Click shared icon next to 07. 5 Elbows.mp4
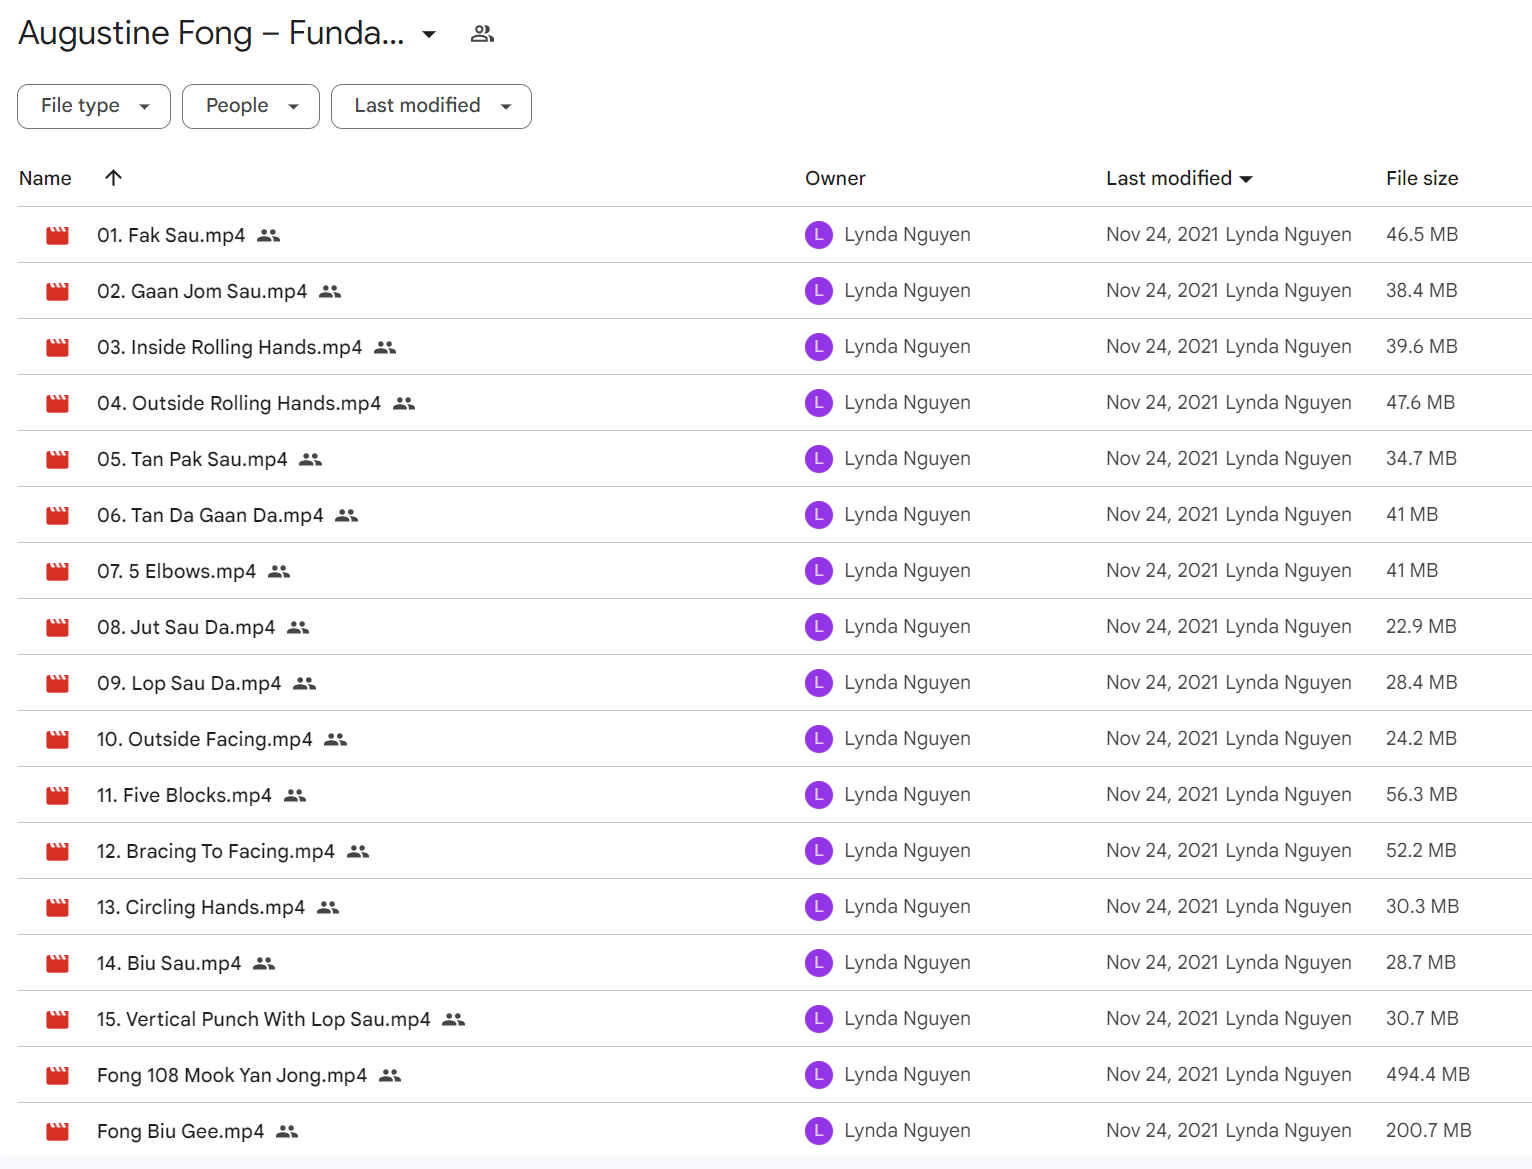1532x1169 pixels. (x=279, y=572)
